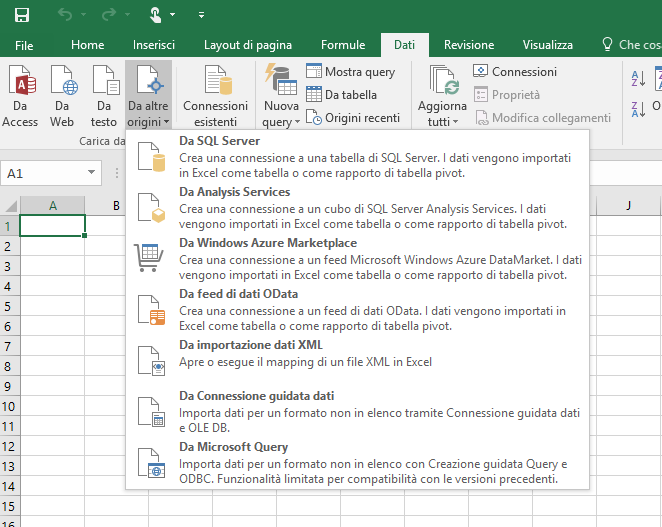
Task: Import data with Da testo
Action: [103, 96]
